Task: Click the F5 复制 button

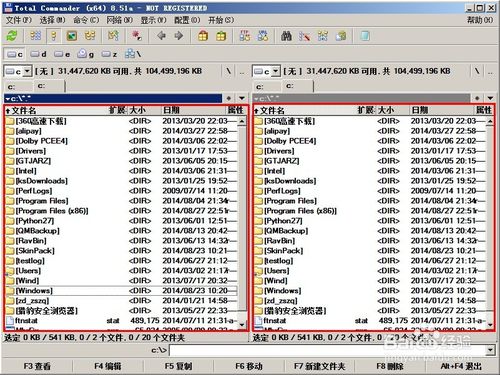Action: click(178, 366)
